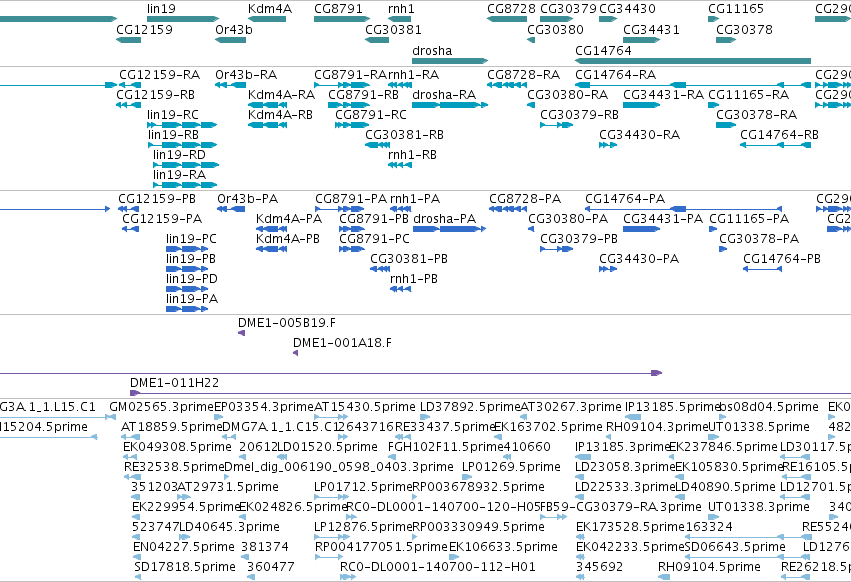Click protein CG12159-PB label
The image size is (851, 582).
click(157, 199)
